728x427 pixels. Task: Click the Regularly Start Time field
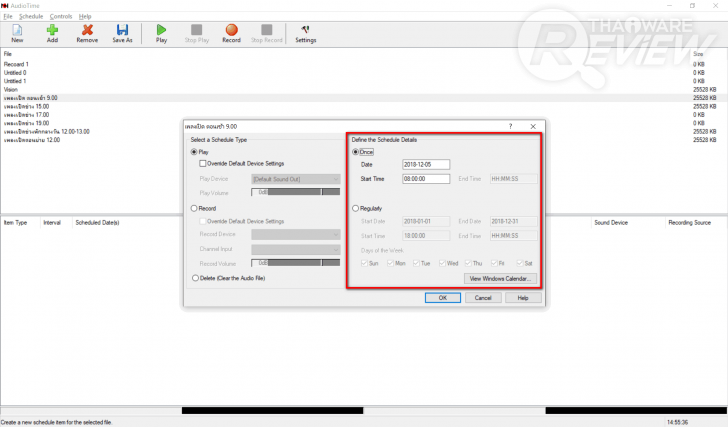(426, 236)
